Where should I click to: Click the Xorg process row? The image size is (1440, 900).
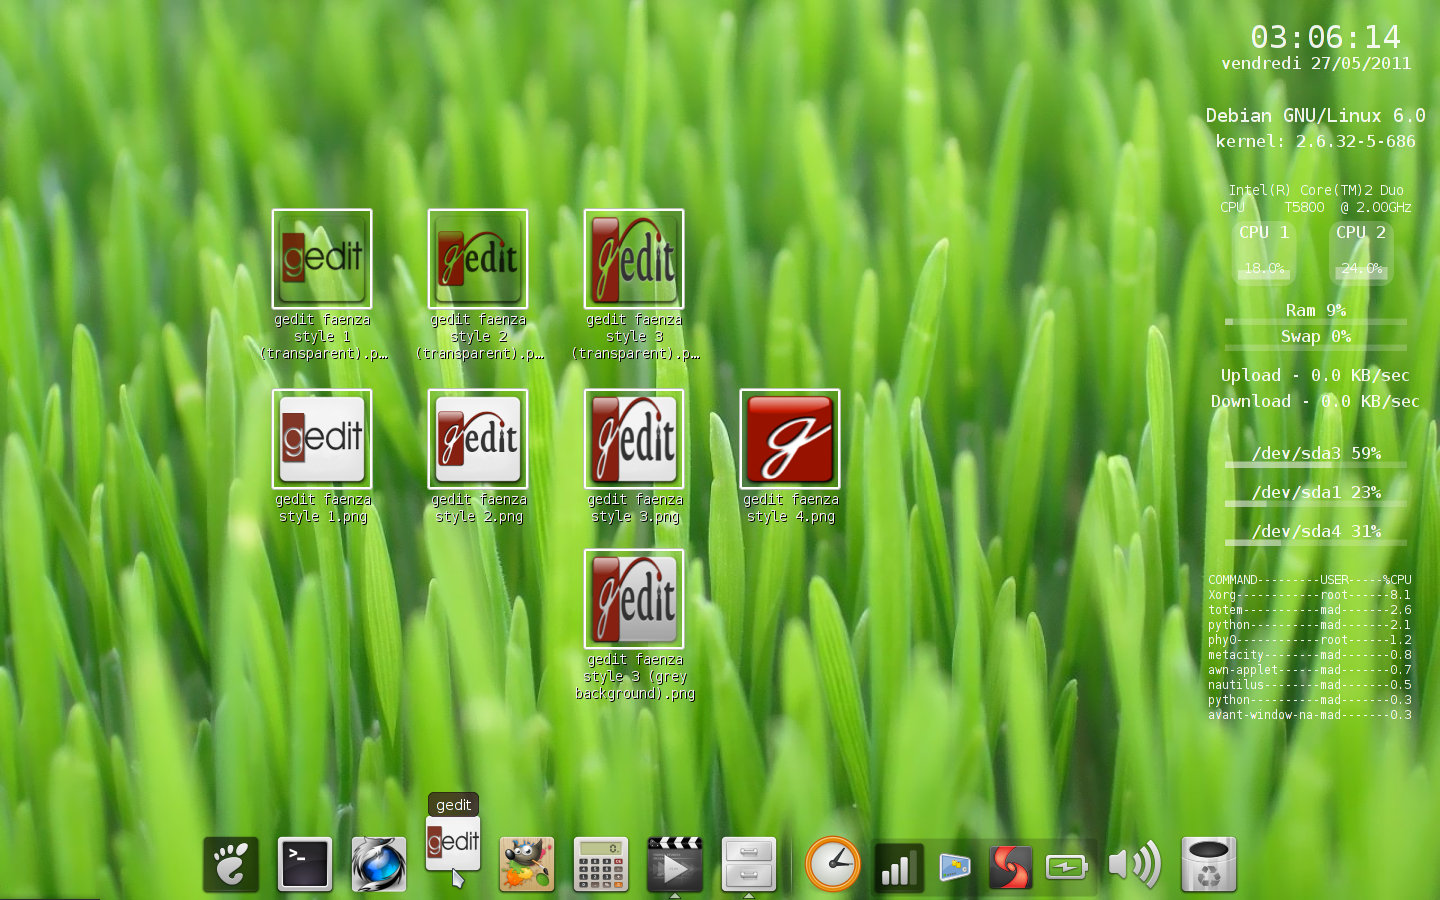(x=1310, y=595)
